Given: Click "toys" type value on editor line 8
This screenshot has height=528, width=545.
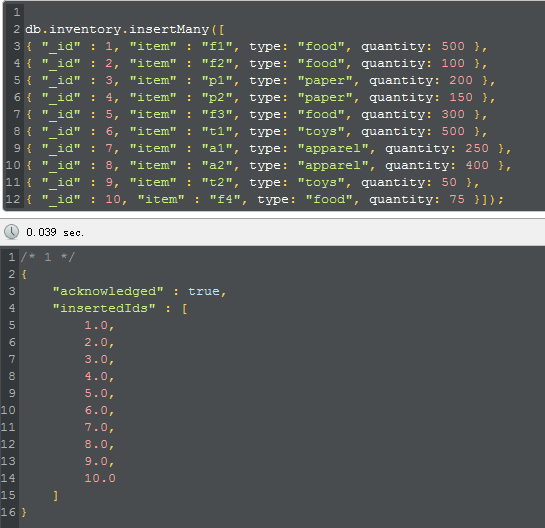Looking at the screenshot, I should 322,131.
